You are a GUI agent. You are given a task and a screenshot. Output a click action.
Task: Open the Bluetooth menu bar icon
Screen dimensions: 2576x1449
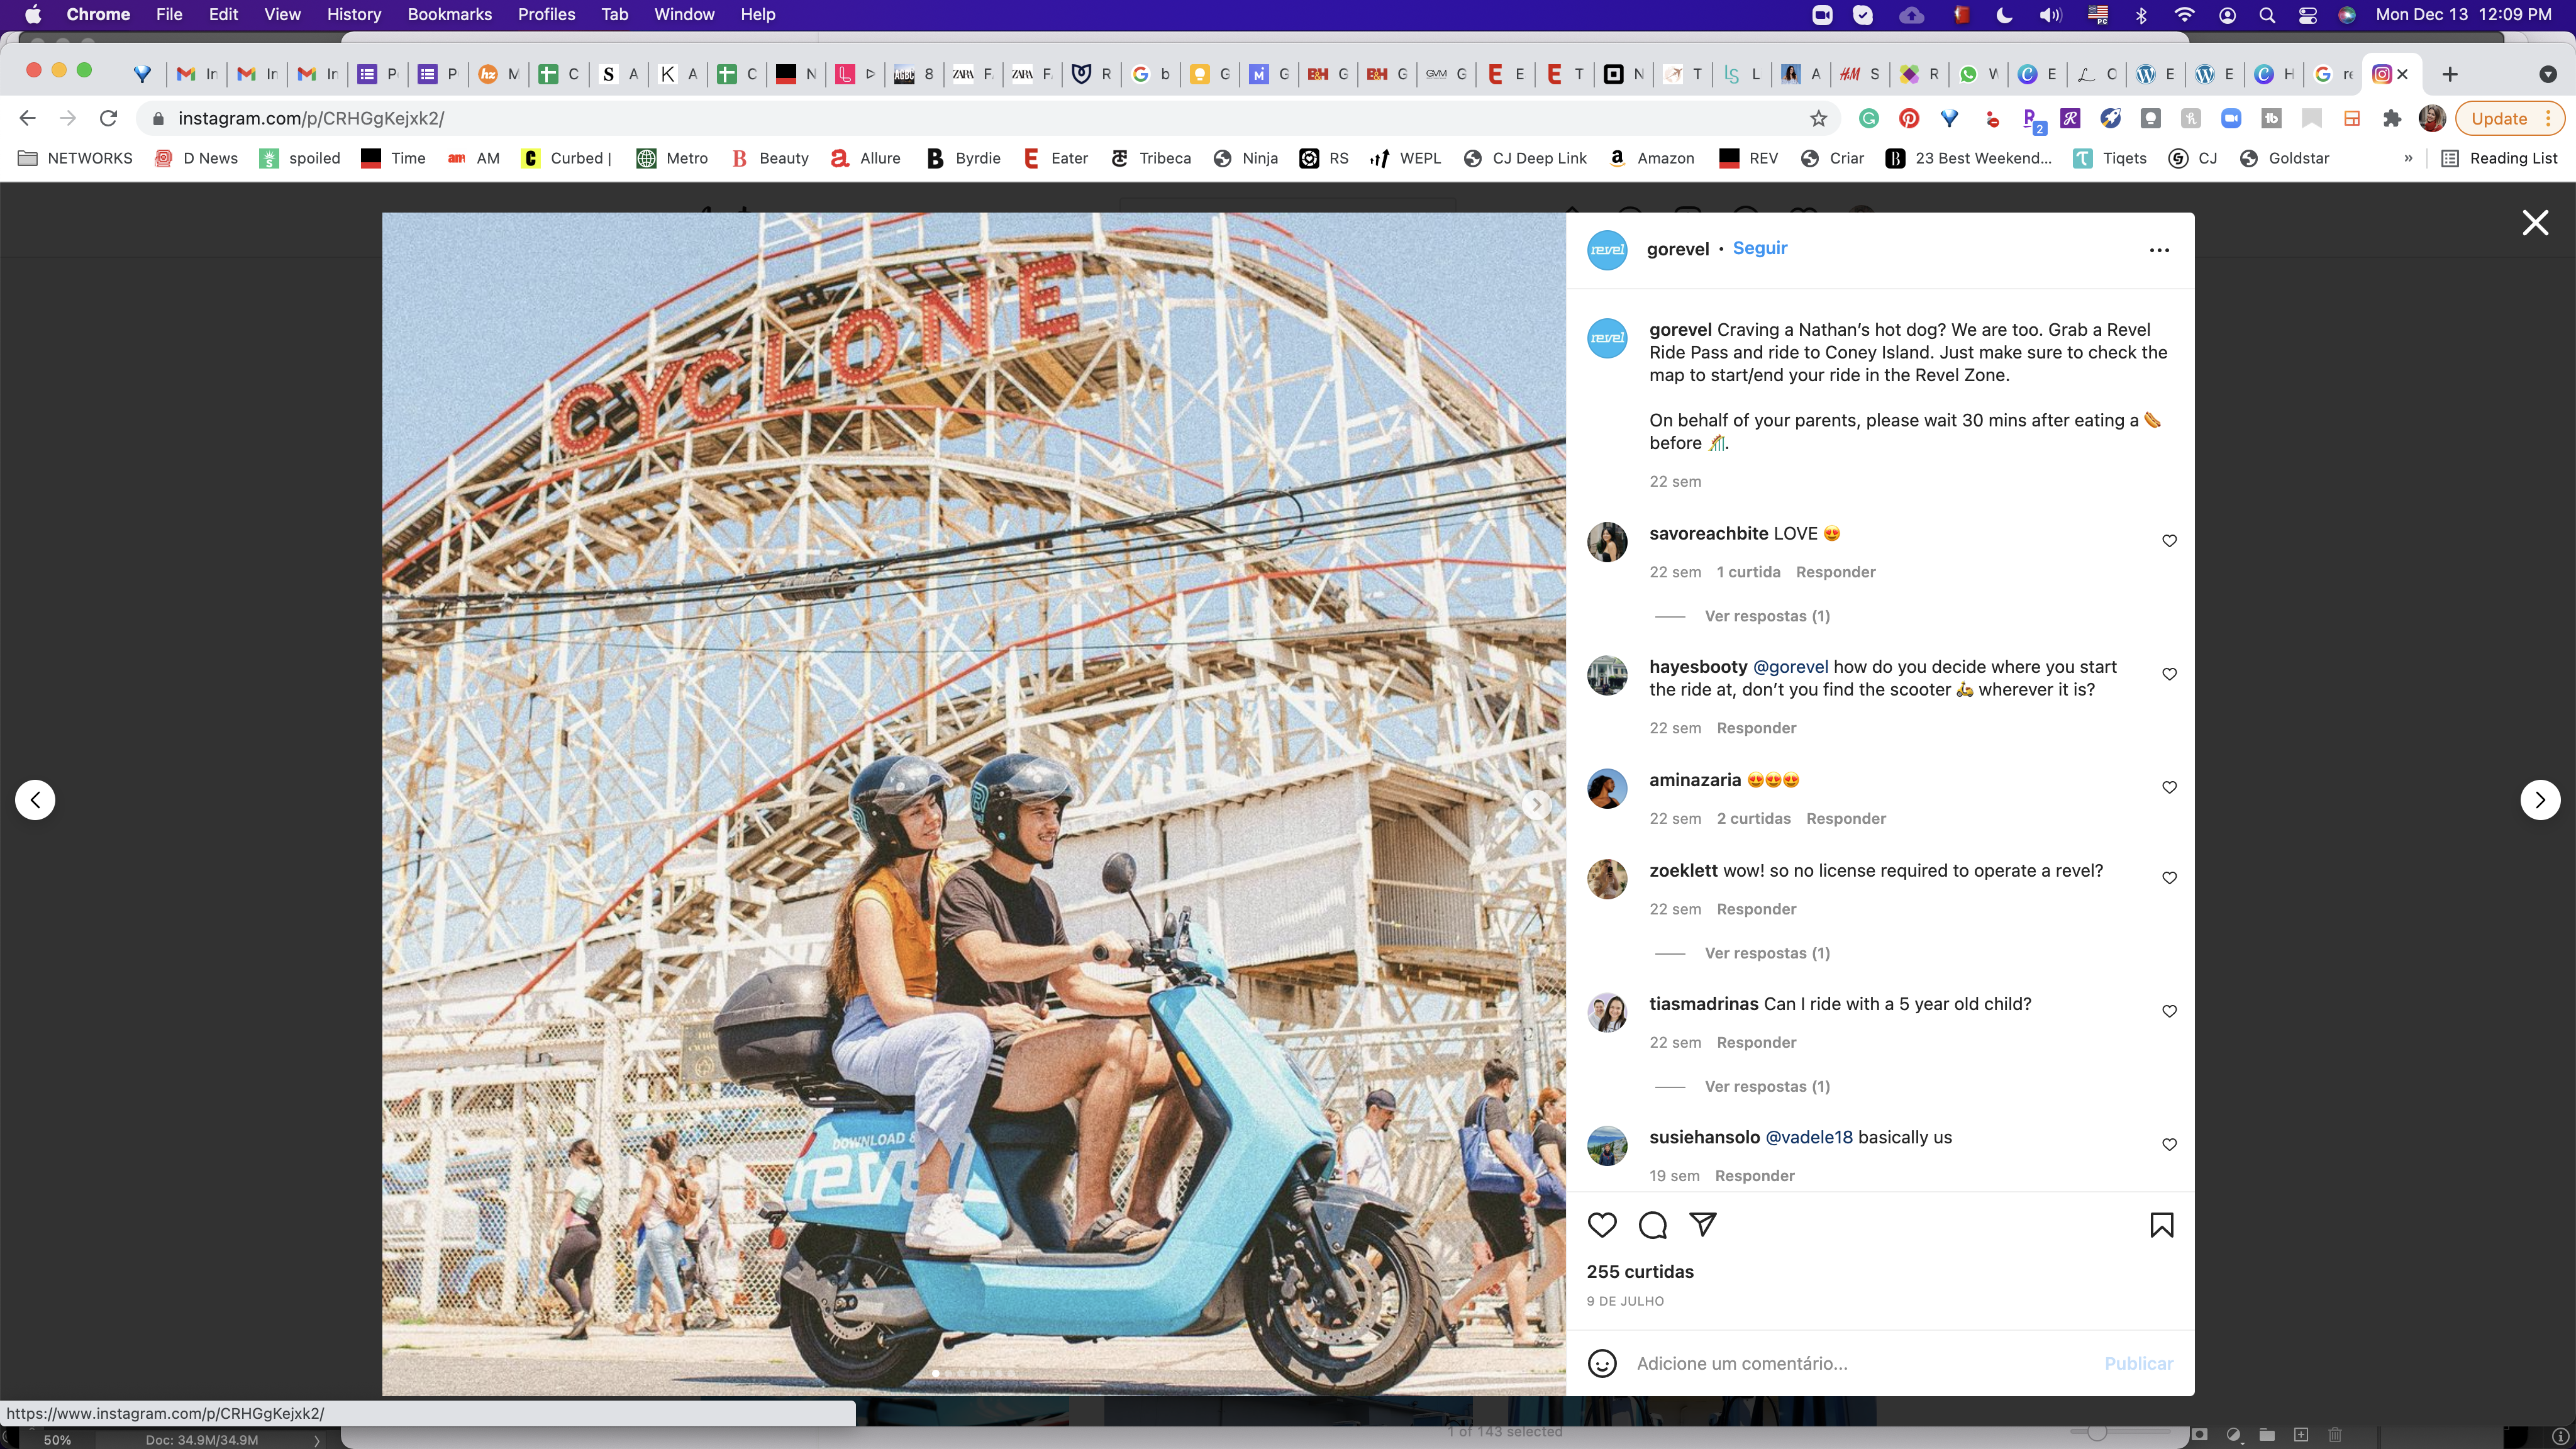[2141, 14]
